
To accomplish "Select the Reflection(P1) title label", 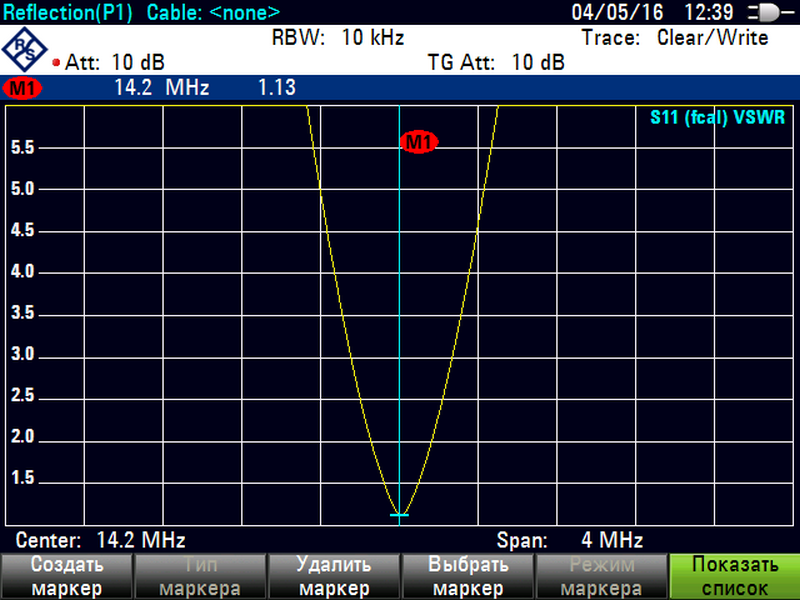I will click(70, 13).
